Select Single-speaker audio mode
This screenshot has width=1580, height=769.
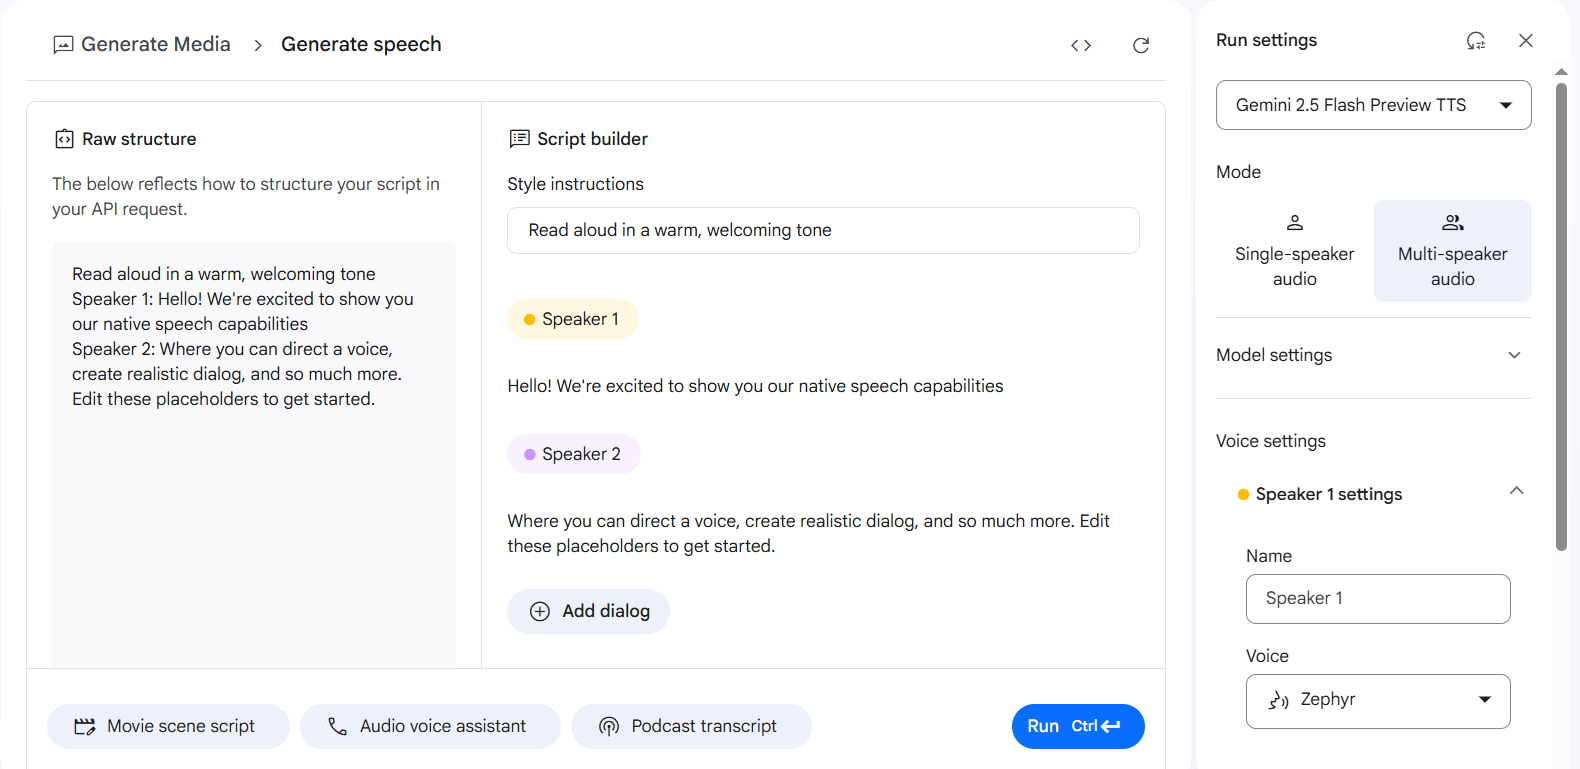[1294, 251]
